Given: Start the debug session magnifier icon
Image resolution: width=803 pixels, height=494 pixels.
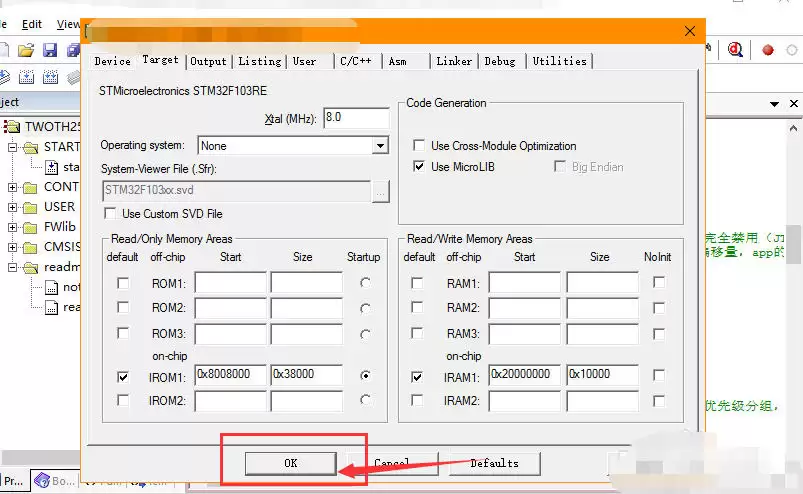Looking at the screenshot, I should (x=735, y=50).
